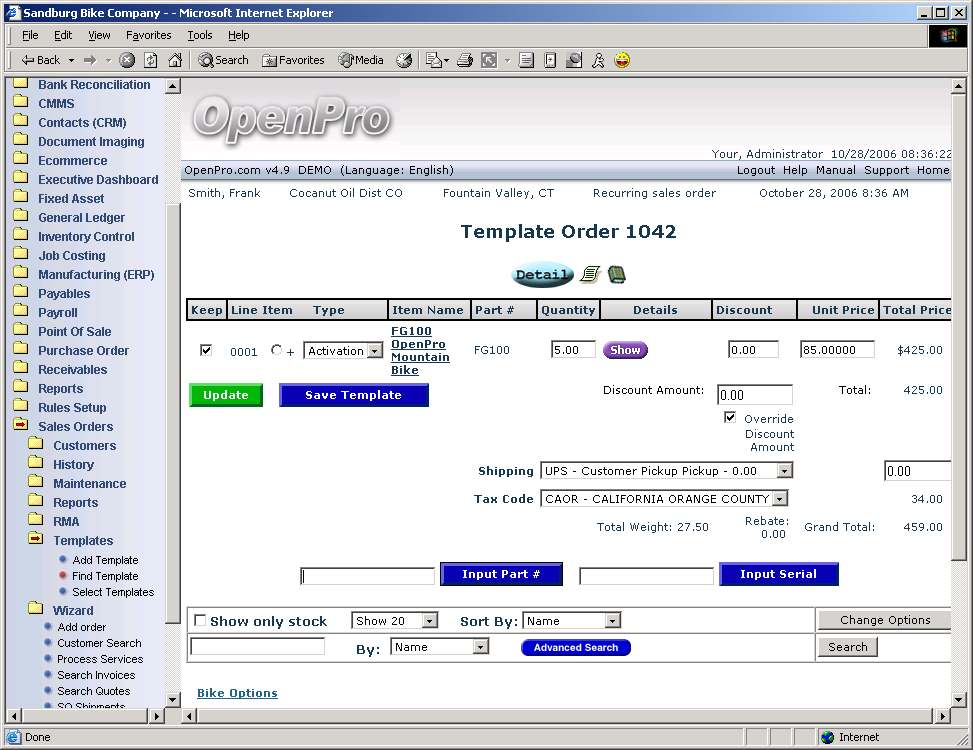Toggle Override Discount Amount checkbox
The width and height of the screenshot is (973, 750).
[730, 418]
